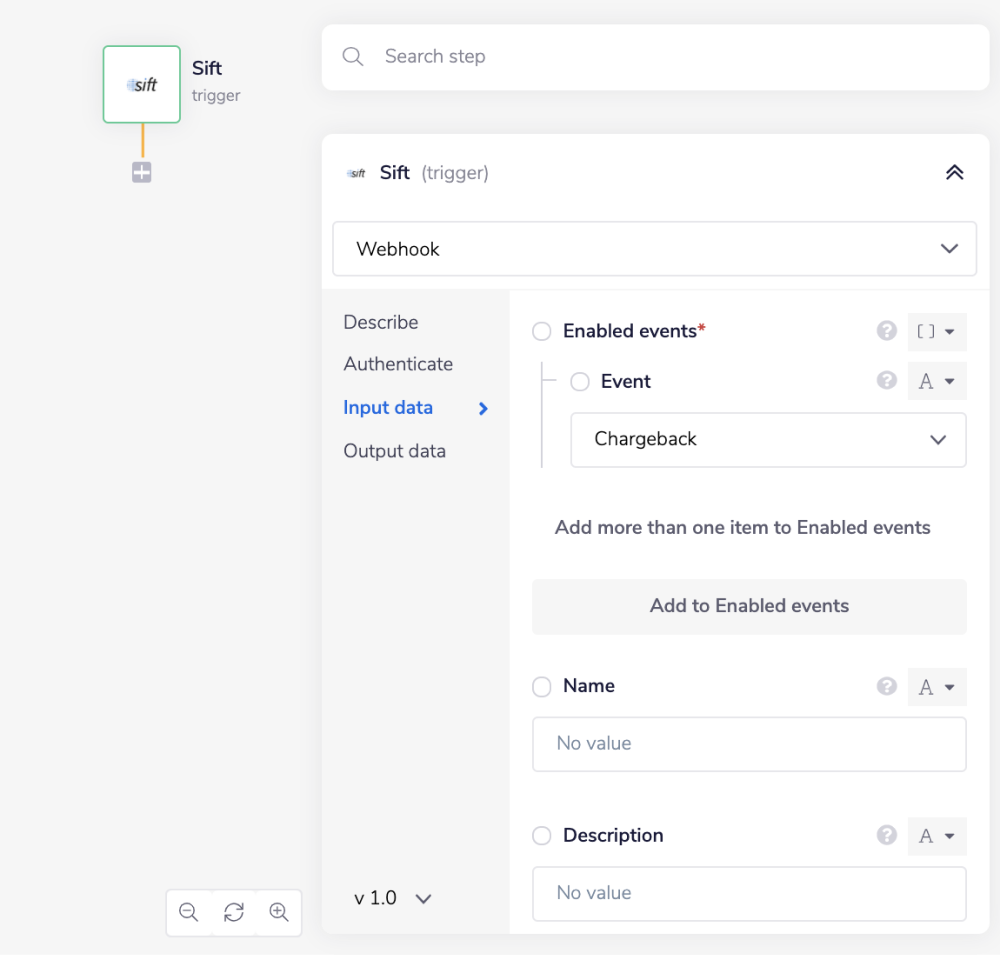Open help icon for Name field

(886, 687)
